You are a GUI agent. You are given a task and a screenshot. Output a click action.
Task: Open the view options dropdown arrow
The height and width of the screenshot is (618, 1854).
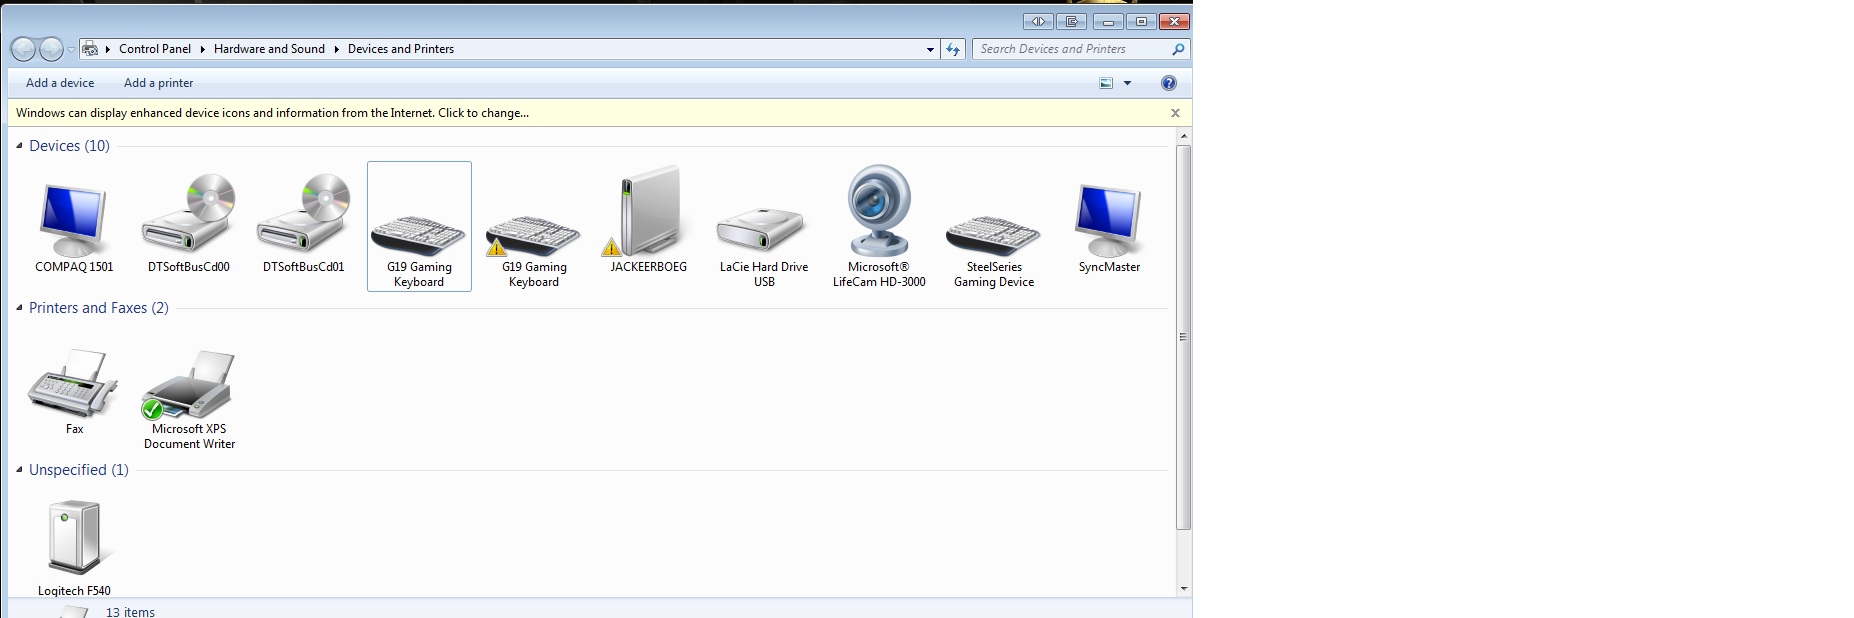coord(1128,83)
